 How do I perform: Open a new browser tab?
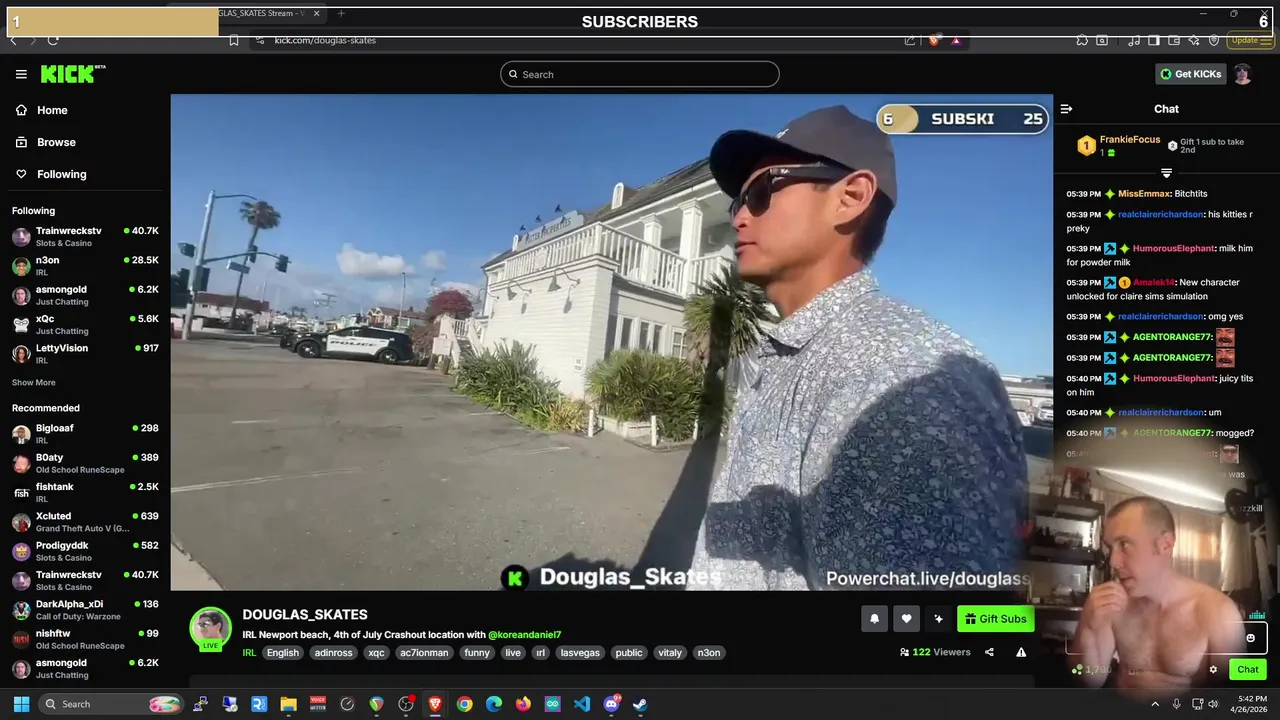341,13
